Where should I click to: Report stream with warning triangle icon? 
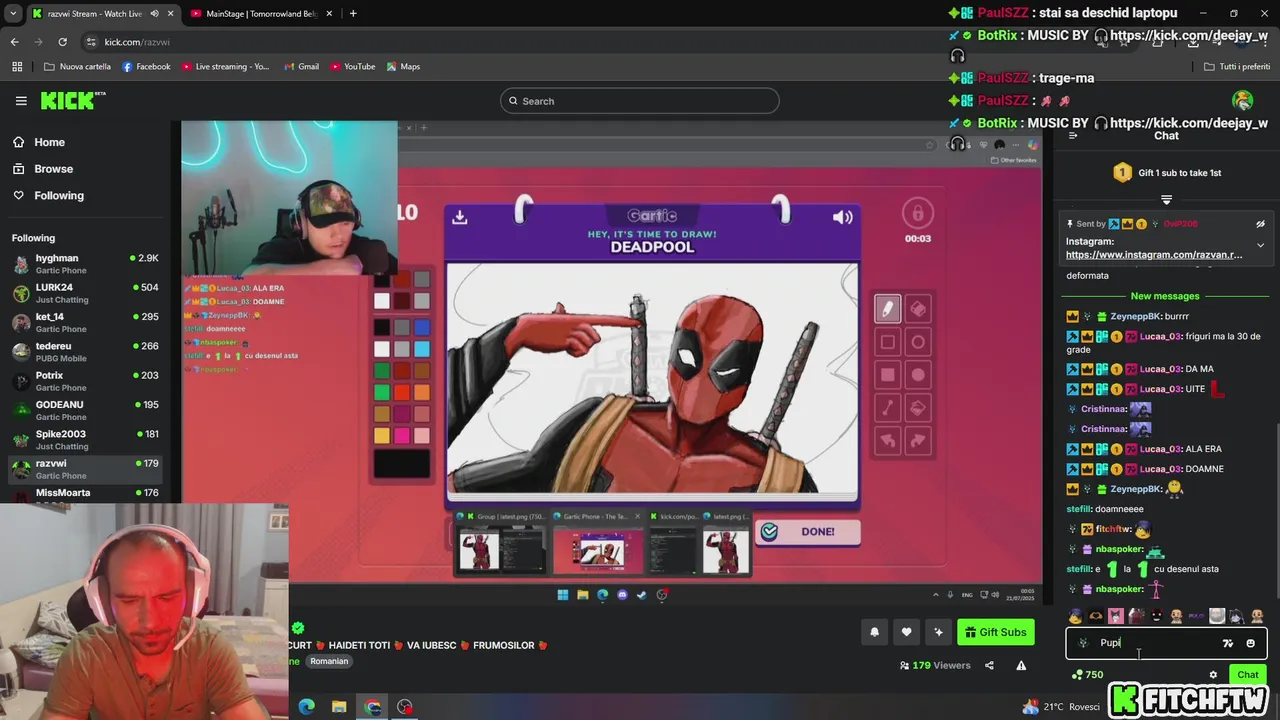coord(1021,665)
